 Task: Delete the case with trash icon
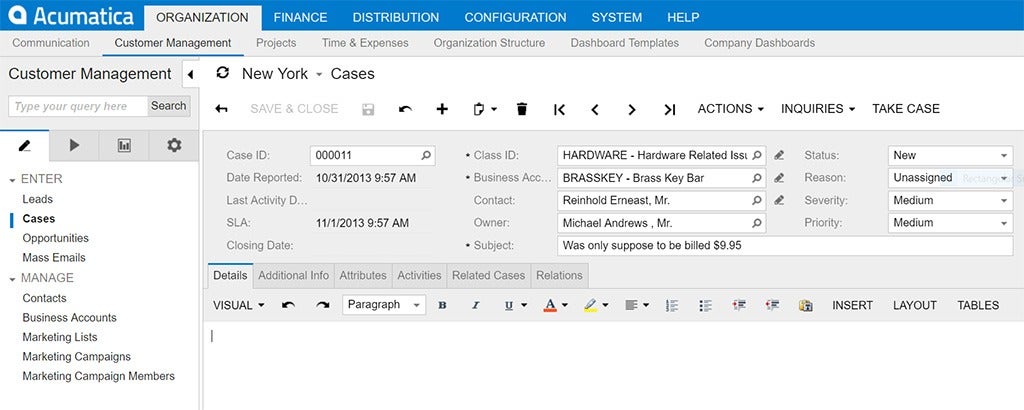click(x=521, y=109)
